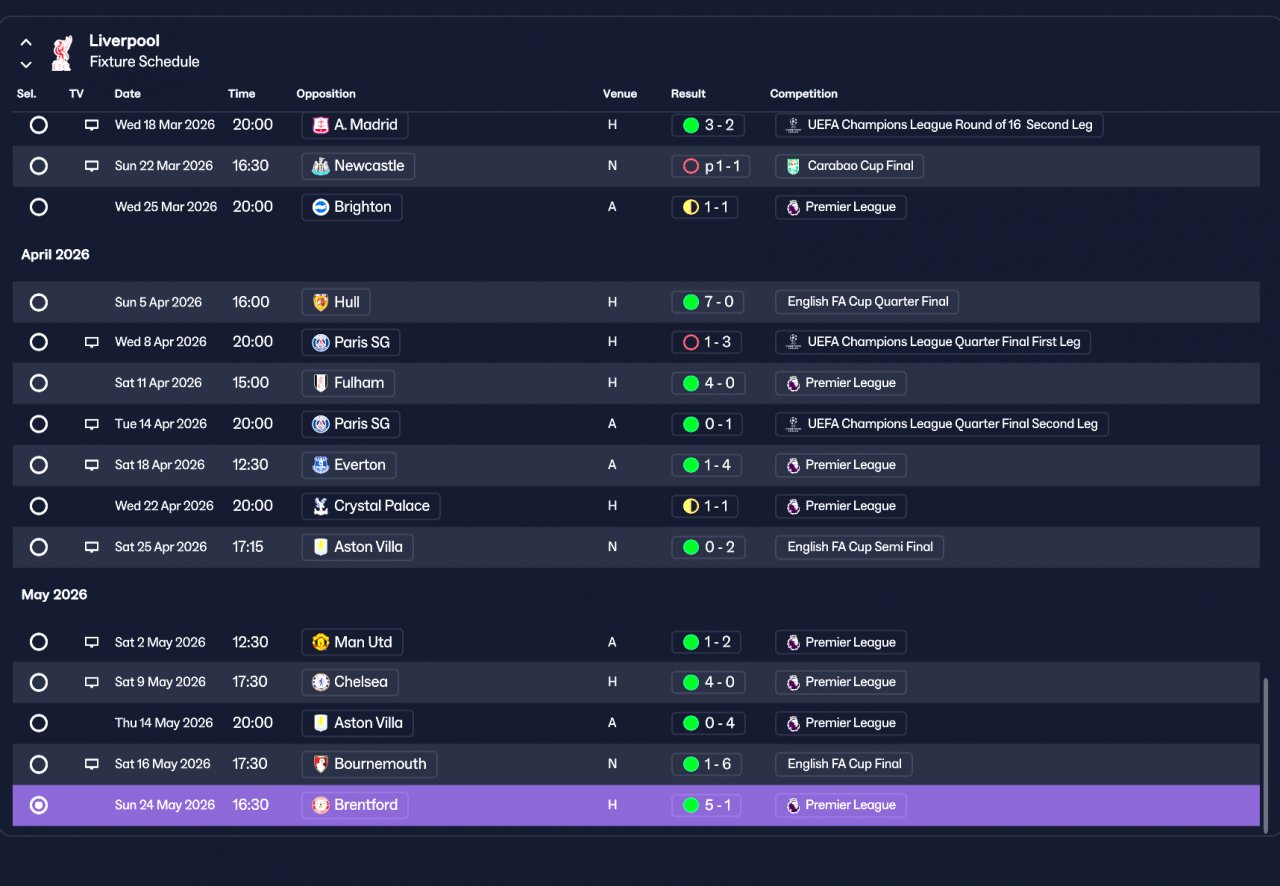Screen dimensions: 1280x886
Task: Open English FA Cup Final competition link
Action: 844,764
